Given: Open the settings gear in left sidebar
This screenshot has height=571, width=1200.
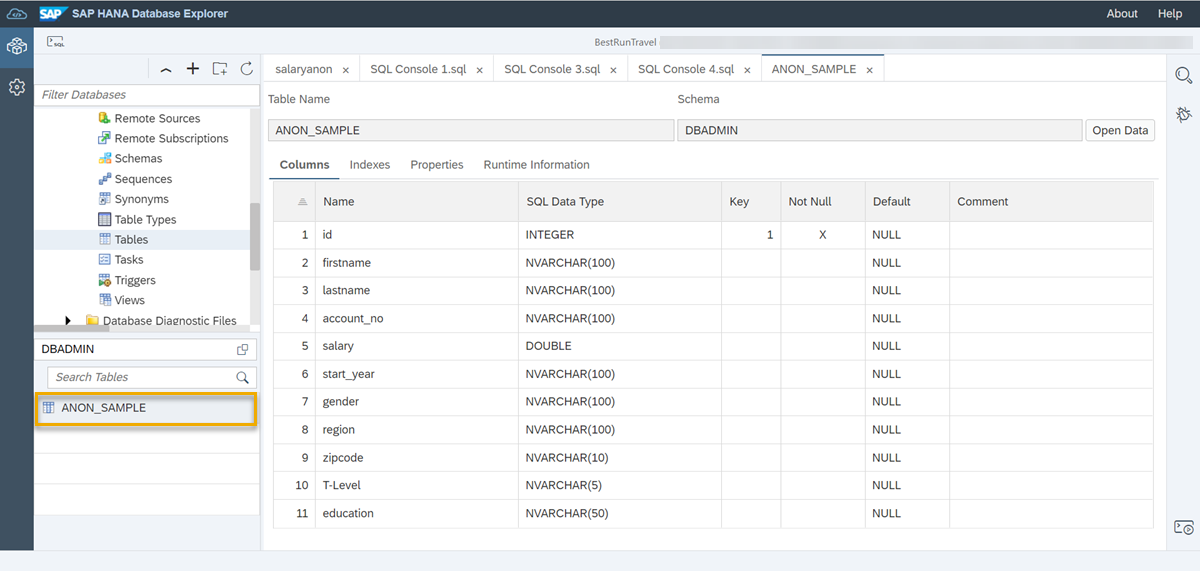Looking at the screenshot, I should (16, 87).
